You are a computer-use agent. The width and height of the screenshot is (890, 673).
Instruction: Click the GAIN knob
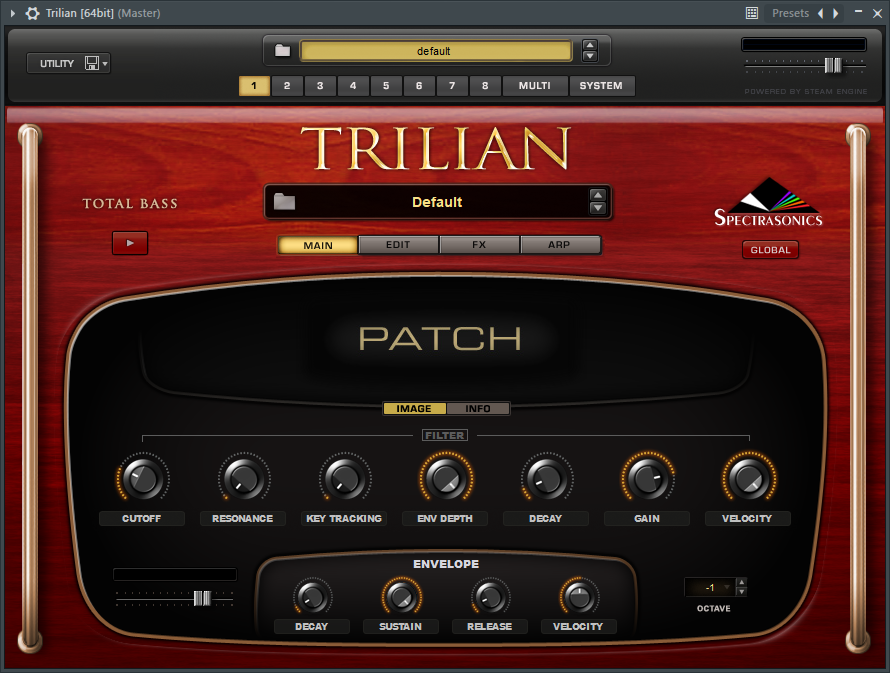pos(648,479)
